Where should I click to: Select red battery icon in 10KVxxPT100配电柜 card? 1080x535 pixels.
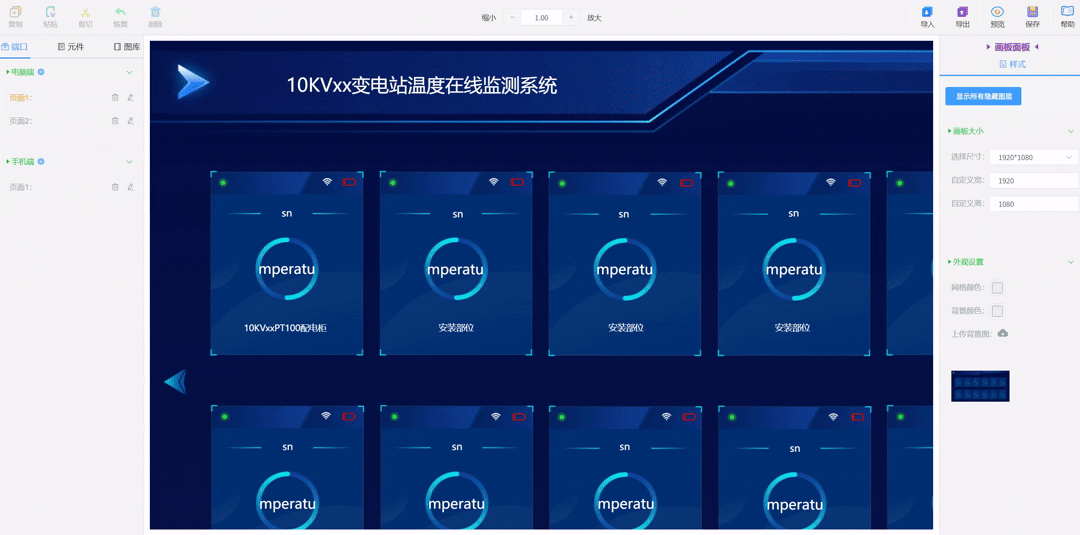pos(349,182)
